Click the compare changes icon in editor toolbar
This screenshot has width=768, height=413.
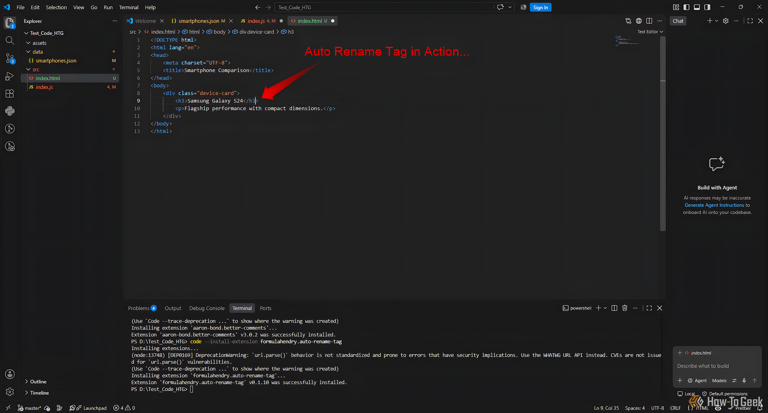pos(628,21)
